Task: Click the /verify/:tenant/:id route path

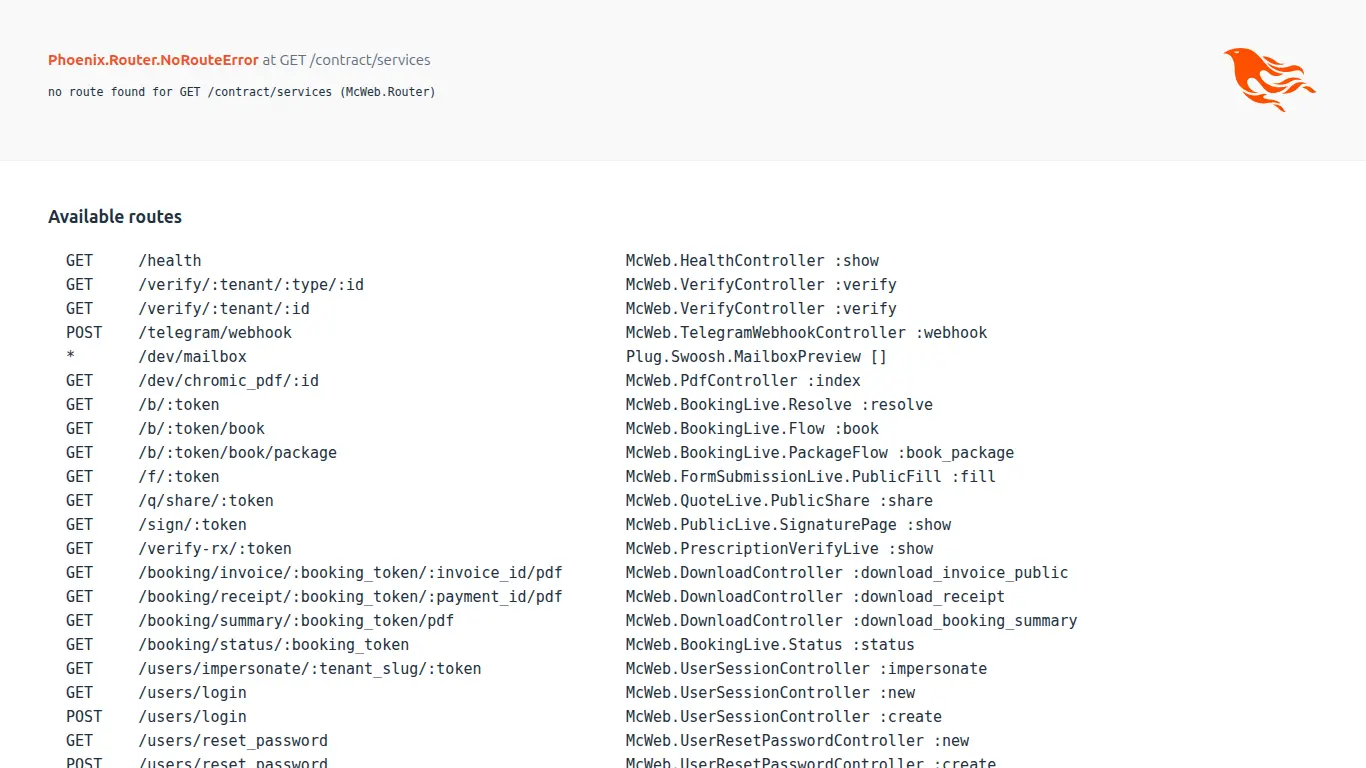Action: click(x=224, y=309)
